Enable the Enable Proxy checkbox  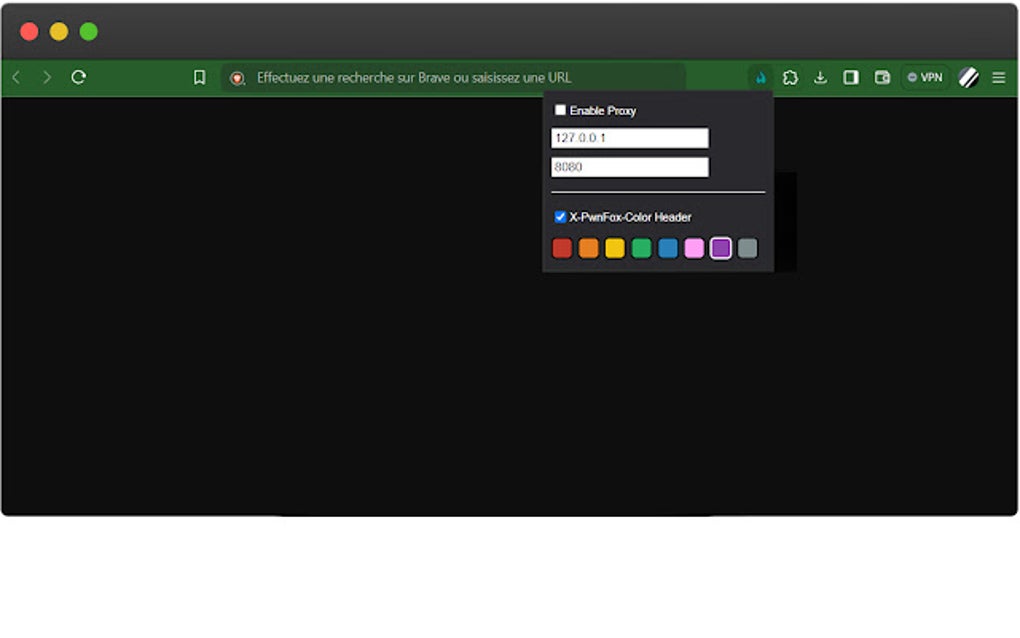pyautogui.click(x=560, y=110)
